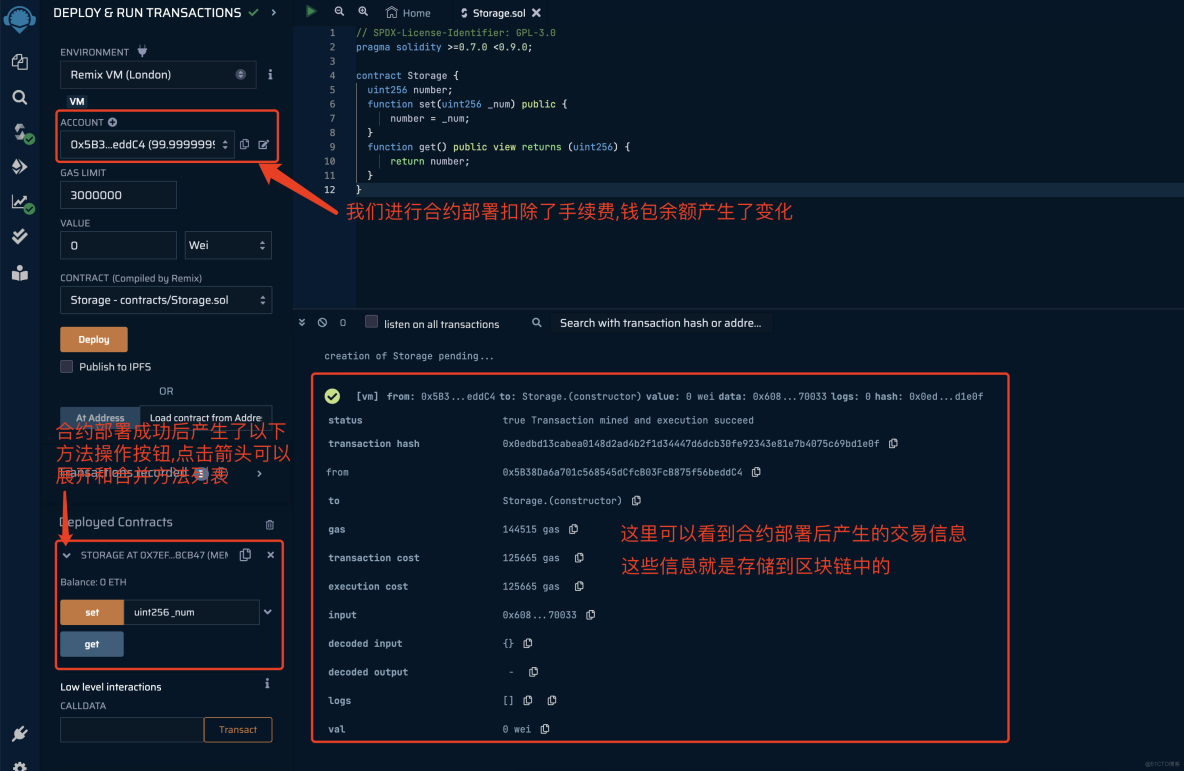Open the Wei value unit dropdown
Viewport: 1184px width, 771px height.
point(228,245)
